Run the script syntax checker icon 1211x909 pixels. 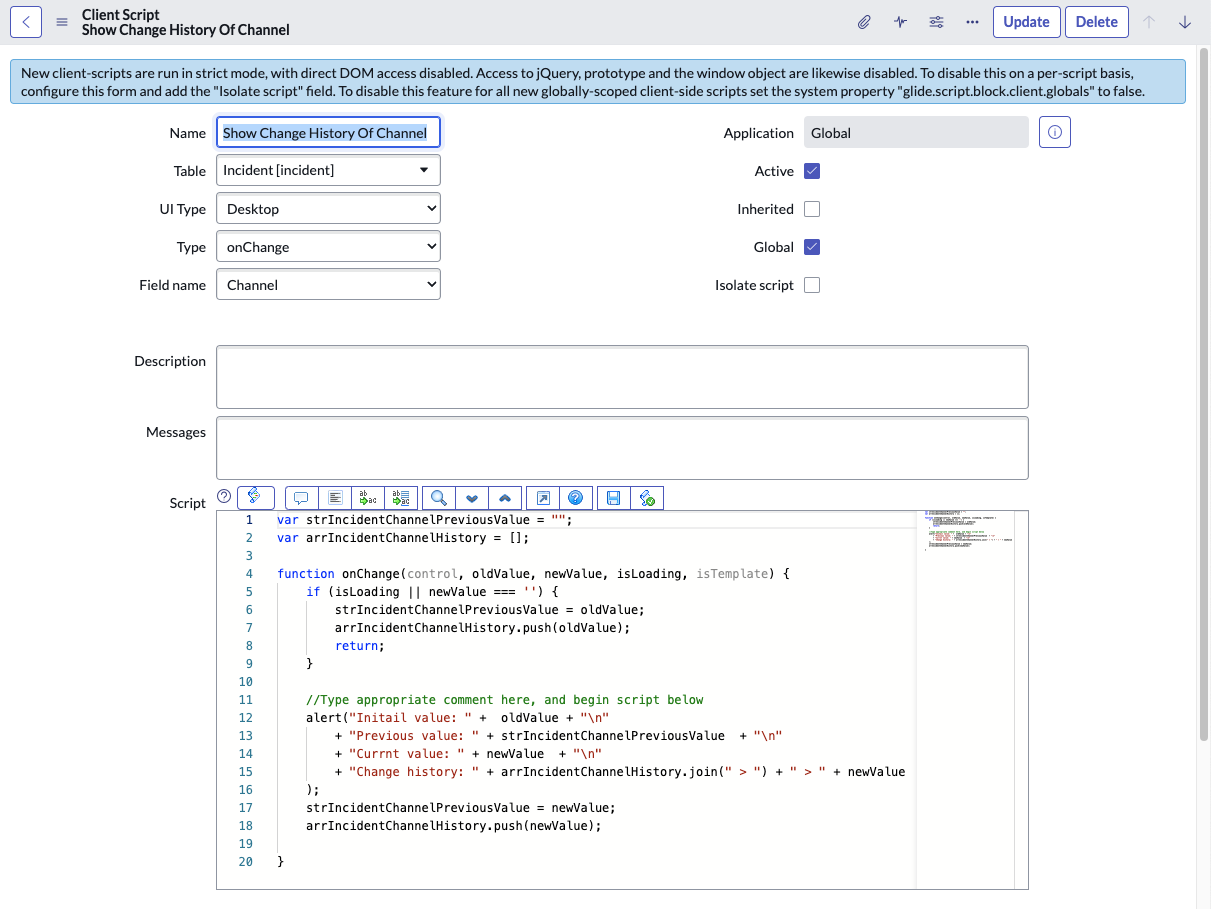[x=647, y=497]
